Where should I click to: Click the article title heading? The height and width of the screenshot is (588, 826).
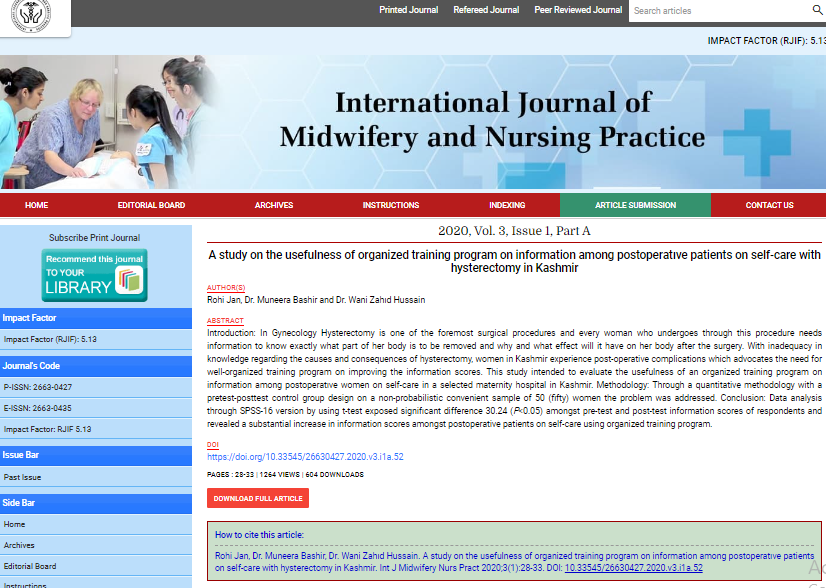pyautogui.click(x=514, y=261)
